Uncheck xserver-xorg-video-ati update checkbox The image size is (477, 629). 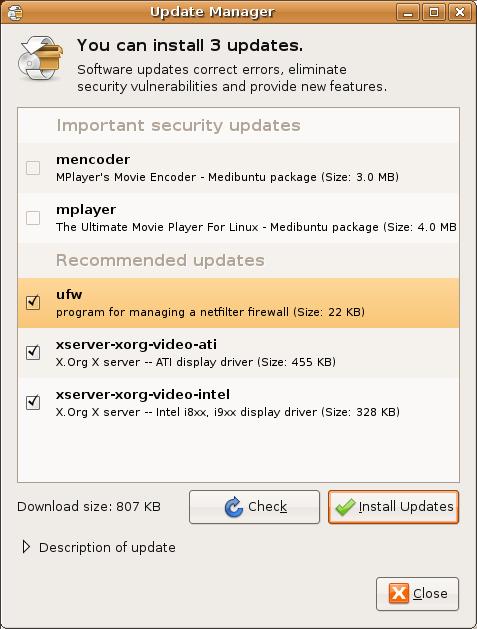(33, 352)
